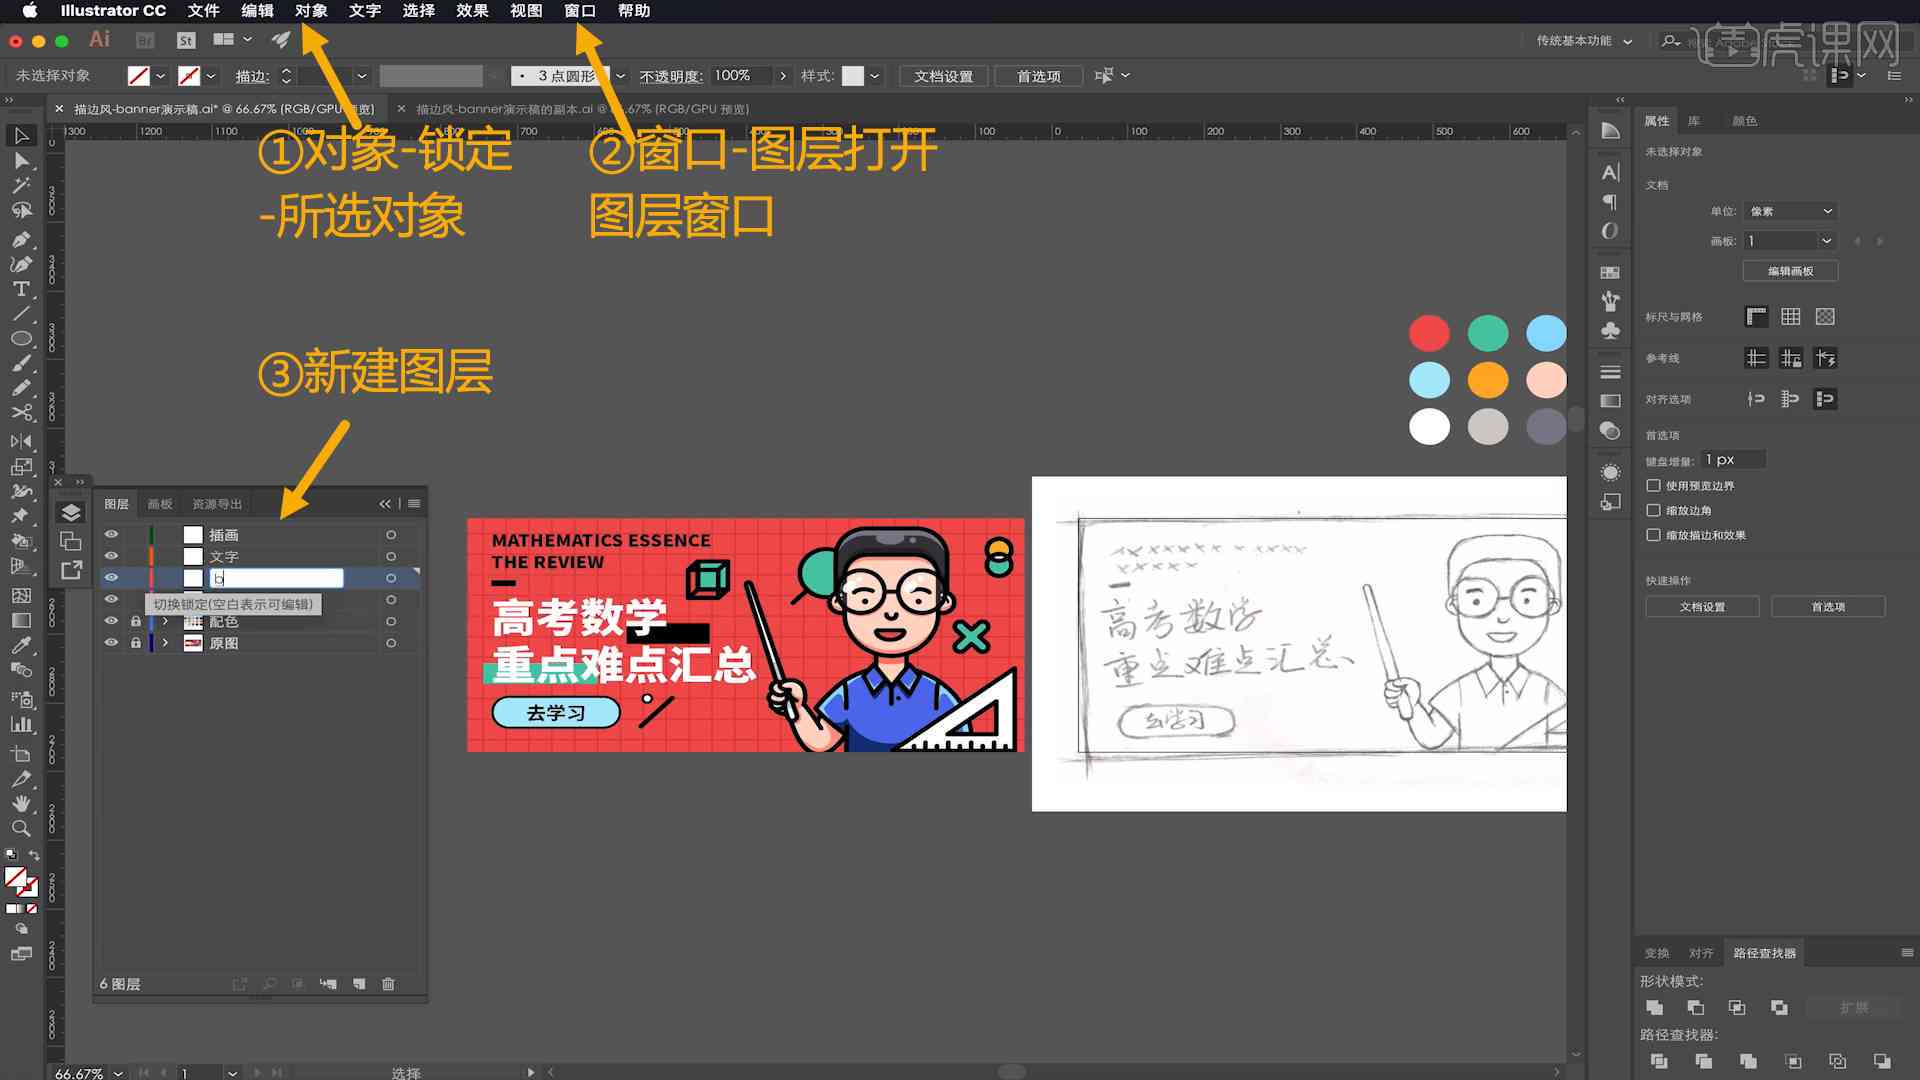1920x1080 pixels.
Task: Toggle visibility of 插画 layer
Action: tap(112, 534)
